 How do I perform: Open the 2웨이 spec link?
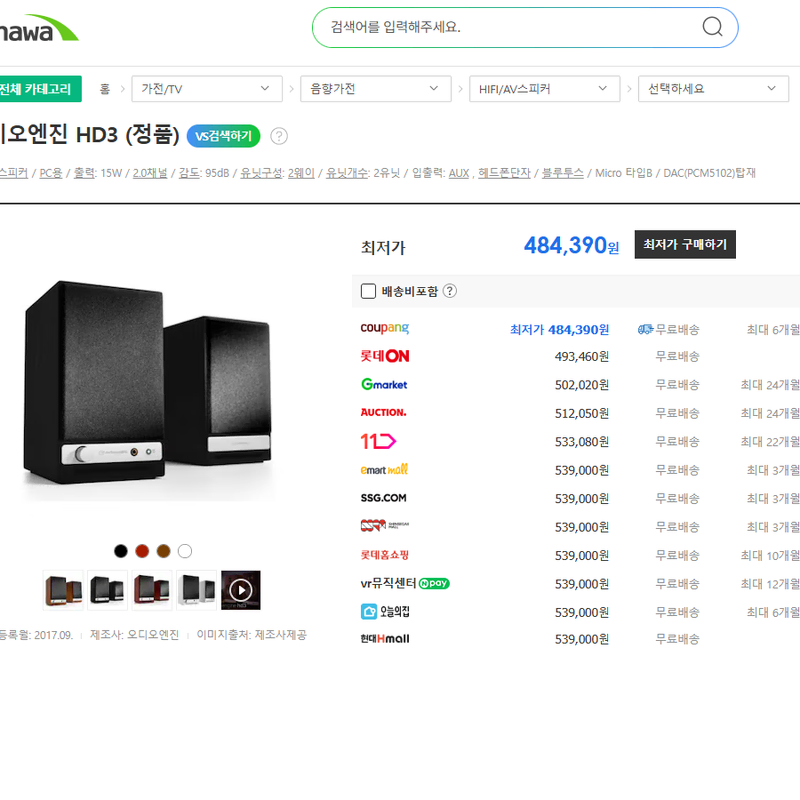coord(301,173)
